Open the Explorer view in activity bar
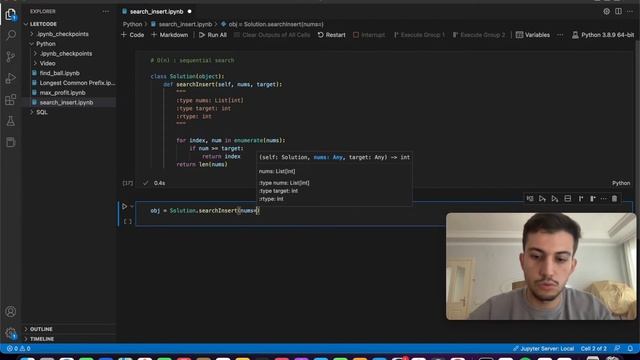Screen dimensions: 640x360 (11, 15)
